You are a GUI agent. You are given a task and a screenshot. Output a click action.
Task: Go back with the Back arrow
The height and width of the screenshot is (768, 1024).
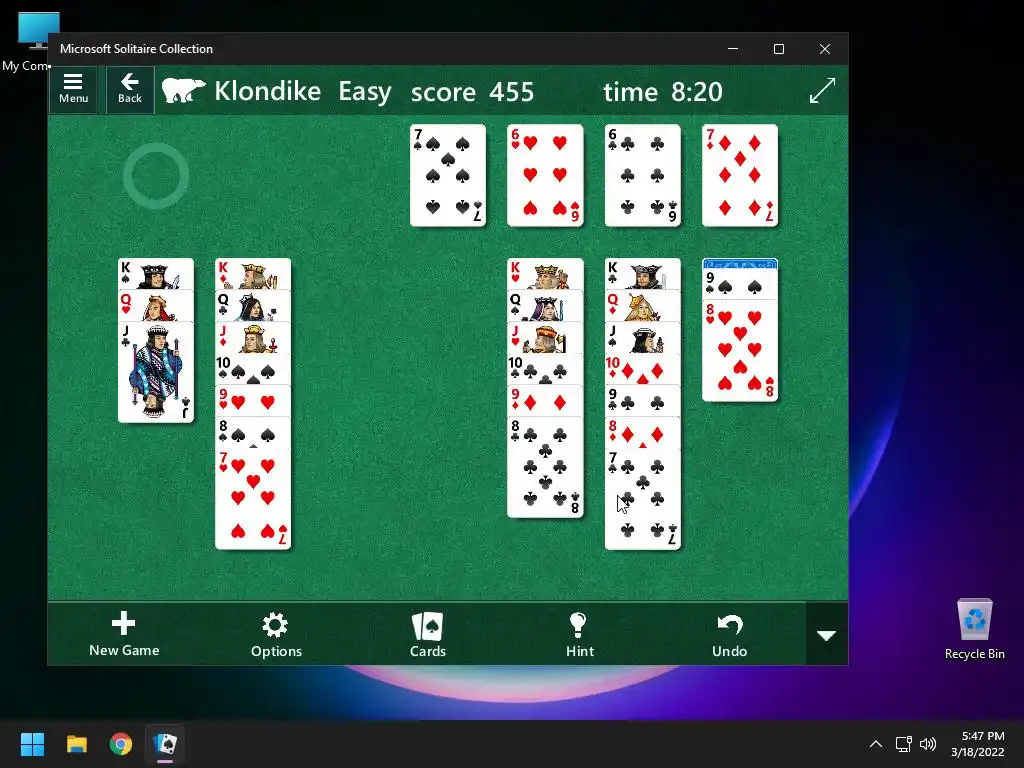(x=129, y=89)
